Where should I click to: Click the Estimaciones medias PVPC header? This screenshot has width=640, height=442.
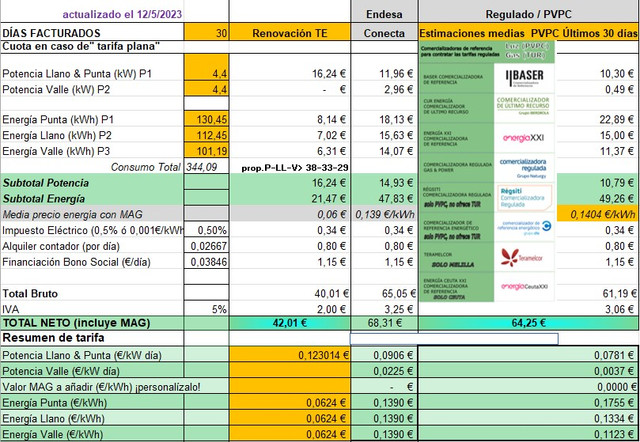[528, 33]
